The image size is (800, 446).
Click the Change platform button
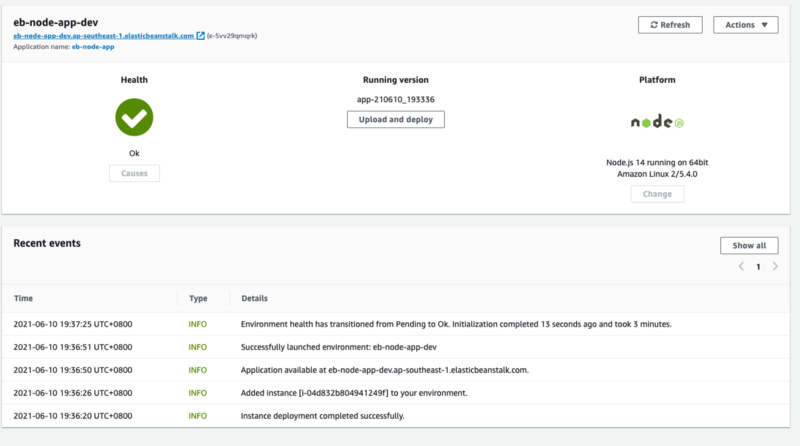657,194
